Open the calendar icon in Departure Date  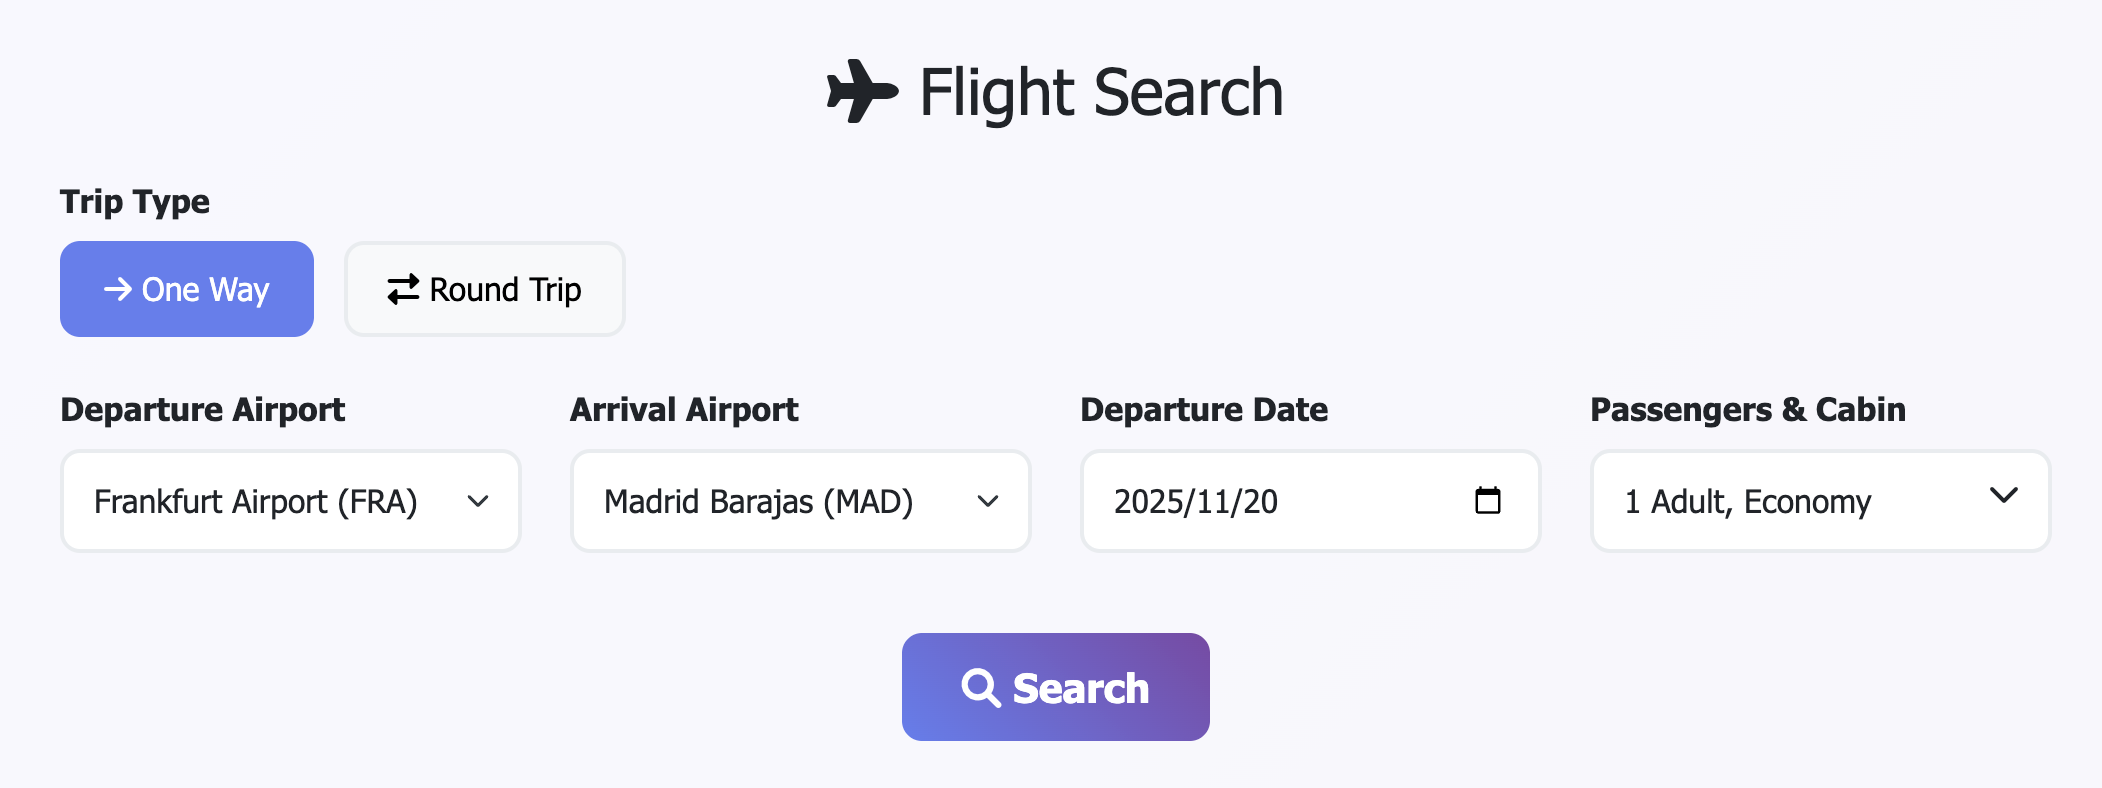[x=1488, y=501]
